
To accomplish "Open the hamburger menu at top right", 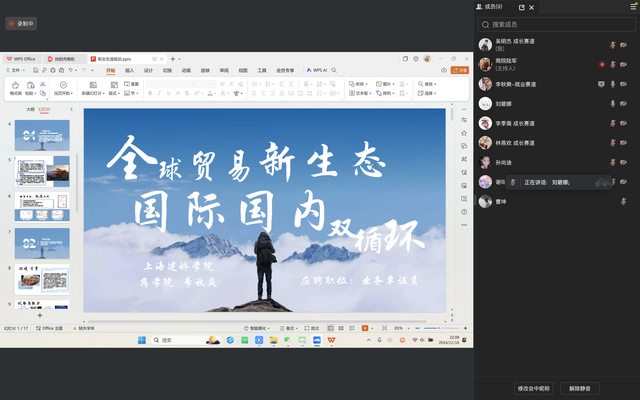I will pos(632,6).
